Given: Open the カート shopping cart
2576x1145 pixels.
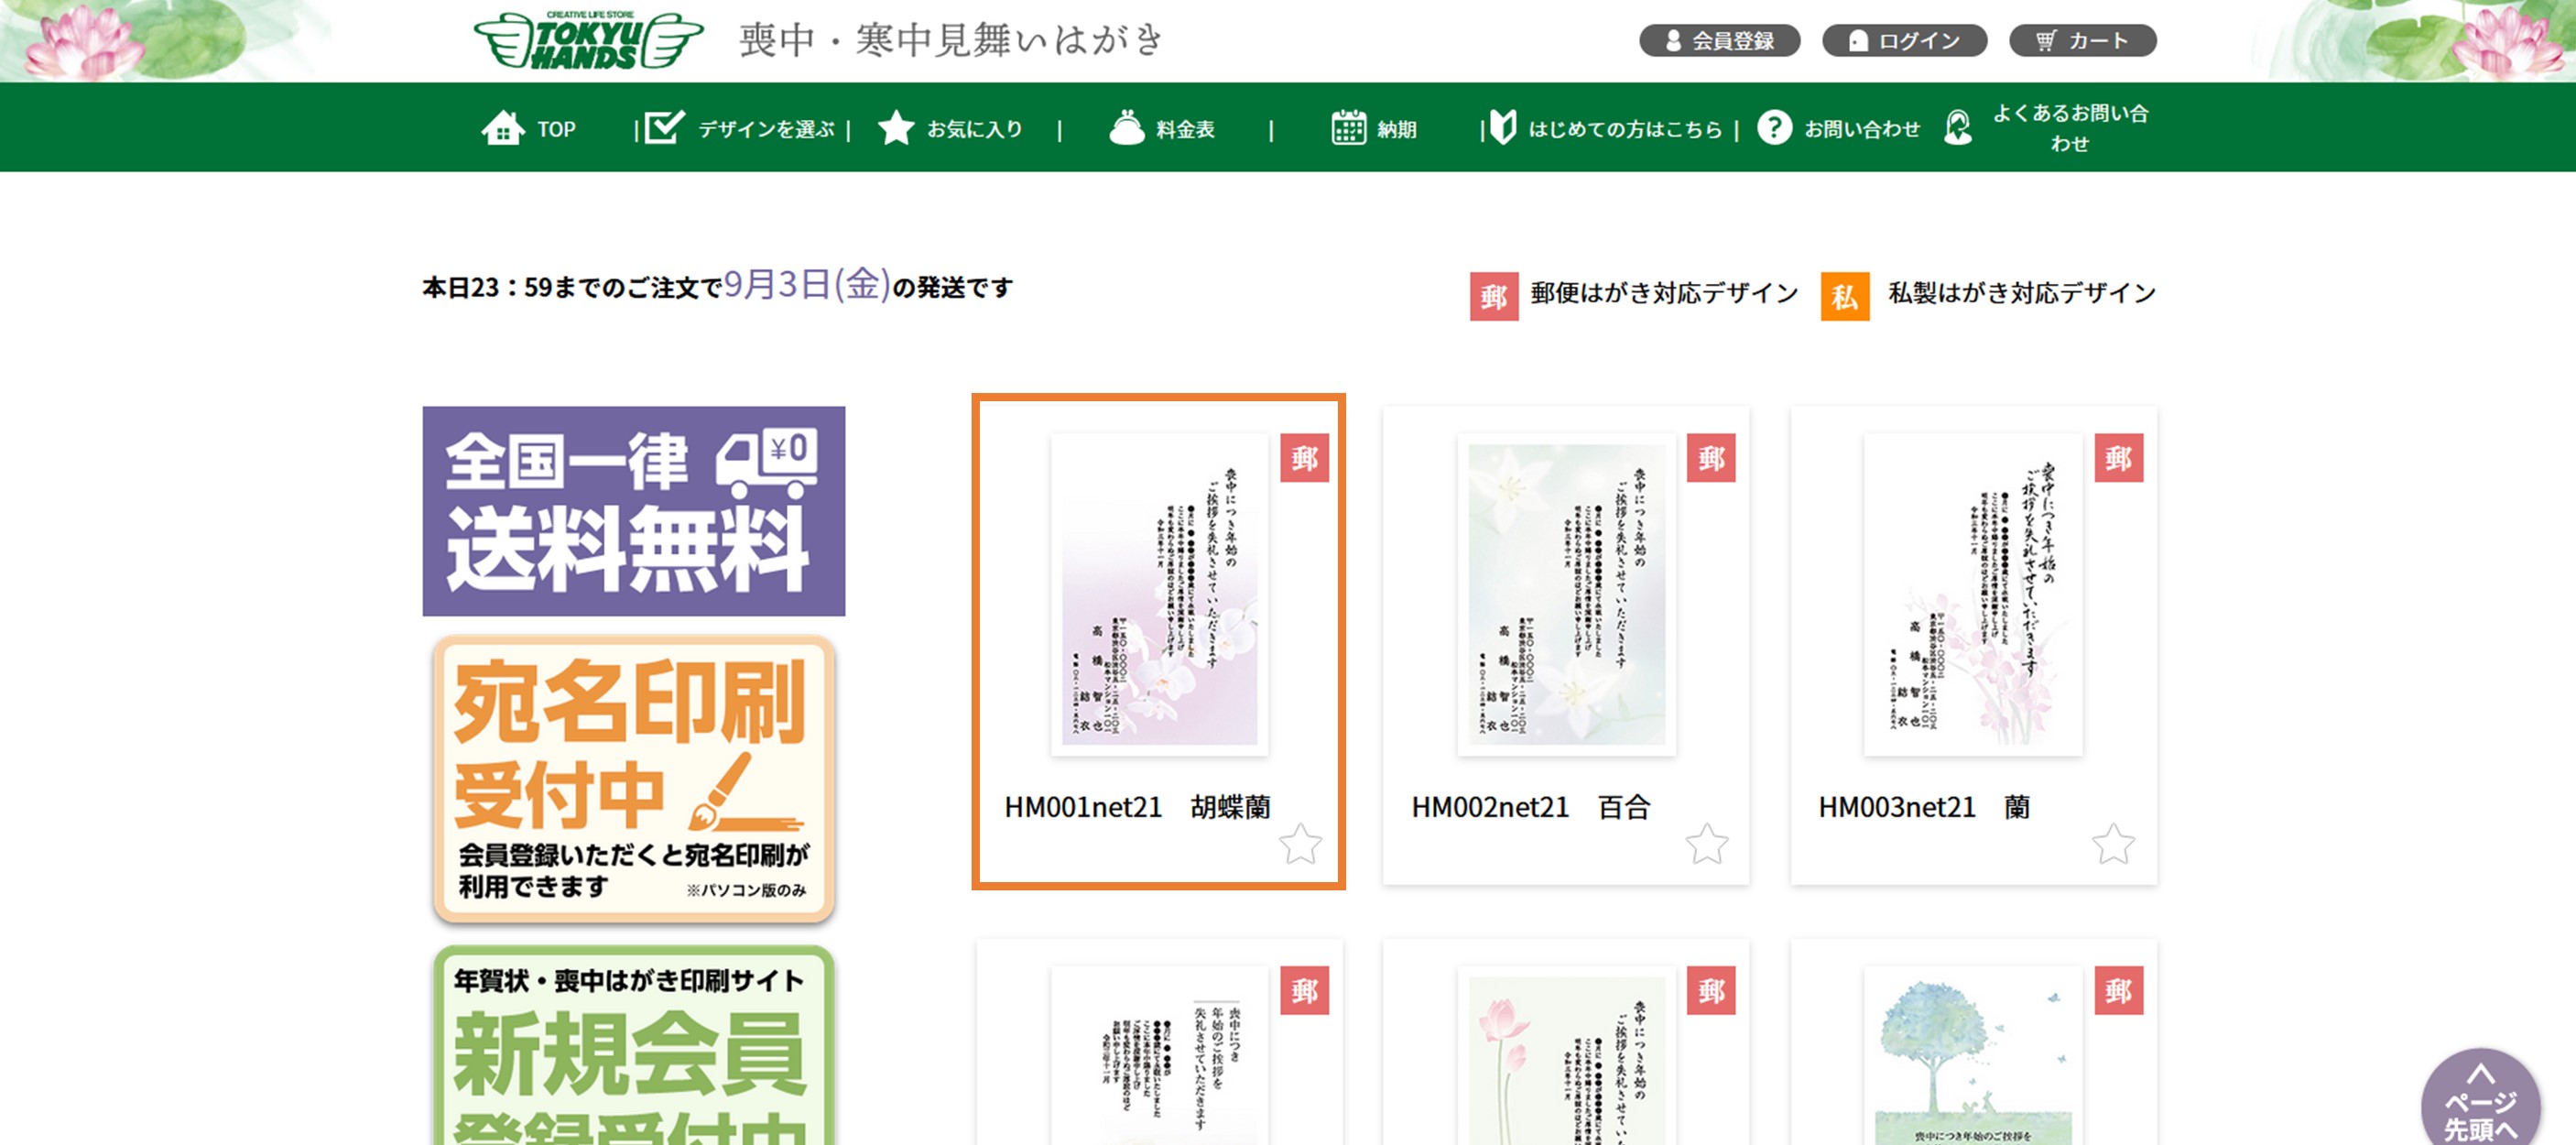Looking at the screenshot, I should [x=2082, y=41].
